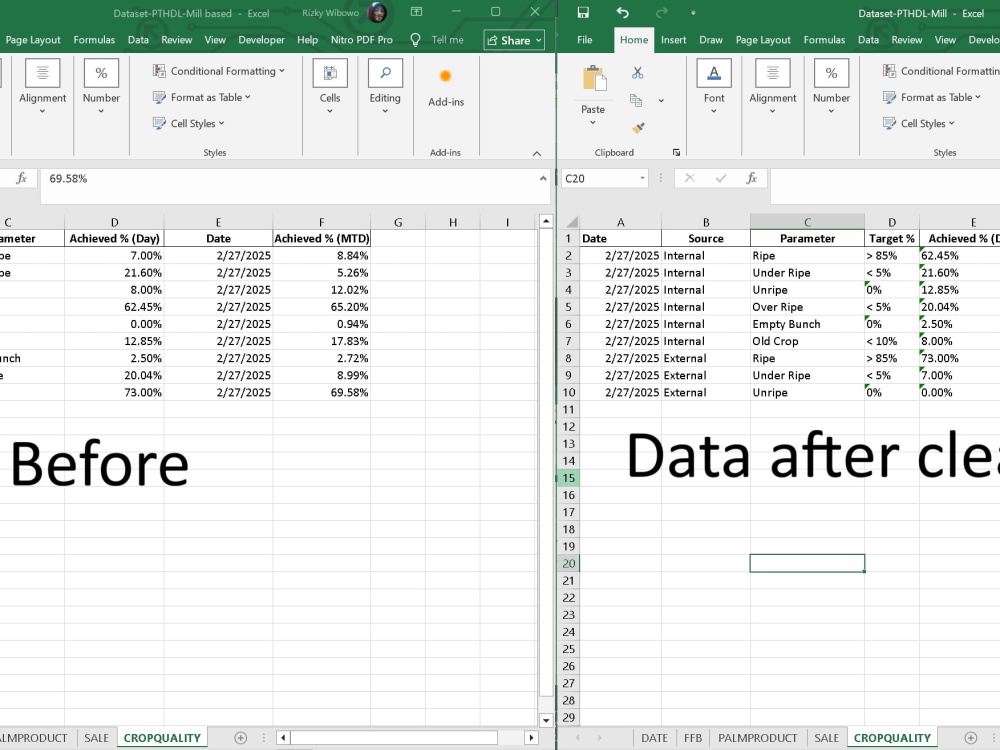Open Alignment group in left window

42,87
